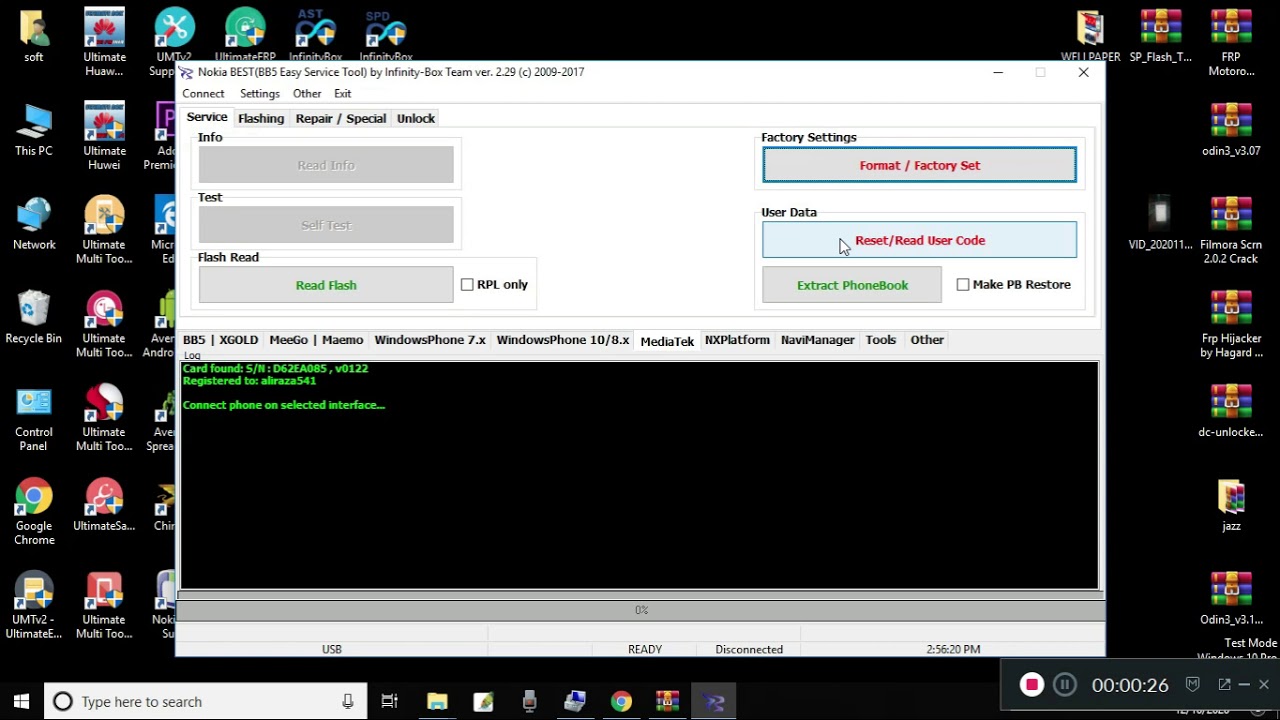Select the MediaTek platform tab

point(667,341)
